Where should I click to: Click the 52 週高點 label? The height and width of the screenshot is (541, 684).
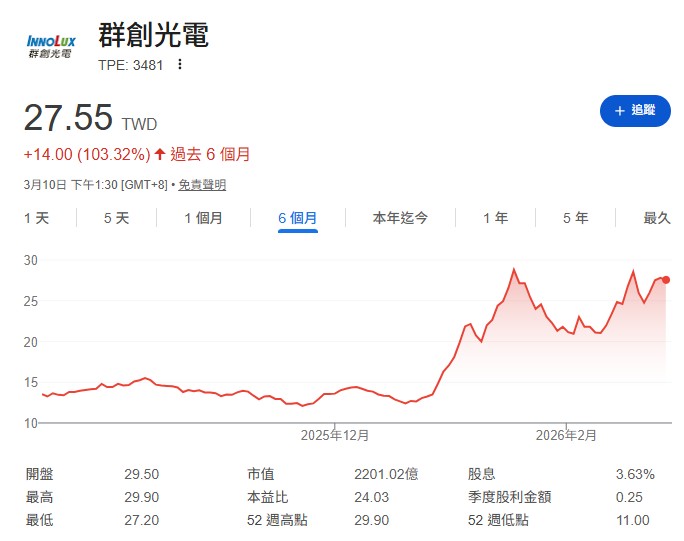277,520
